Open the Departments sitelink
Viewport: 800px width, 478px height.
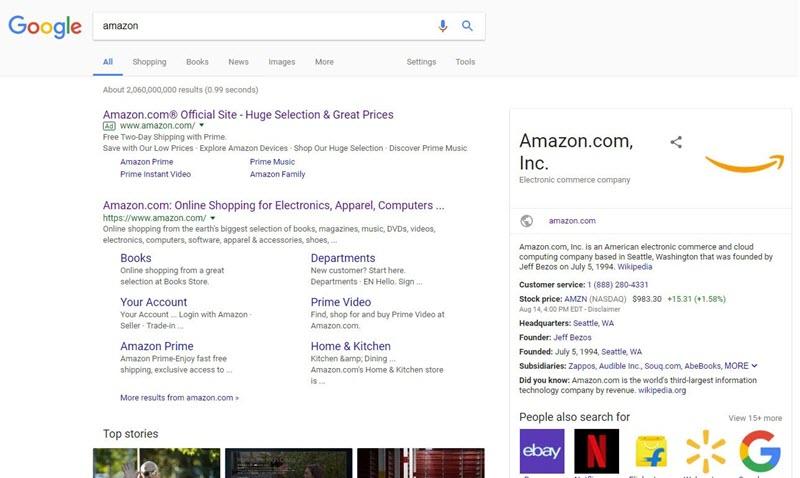(x=343, y=258)
